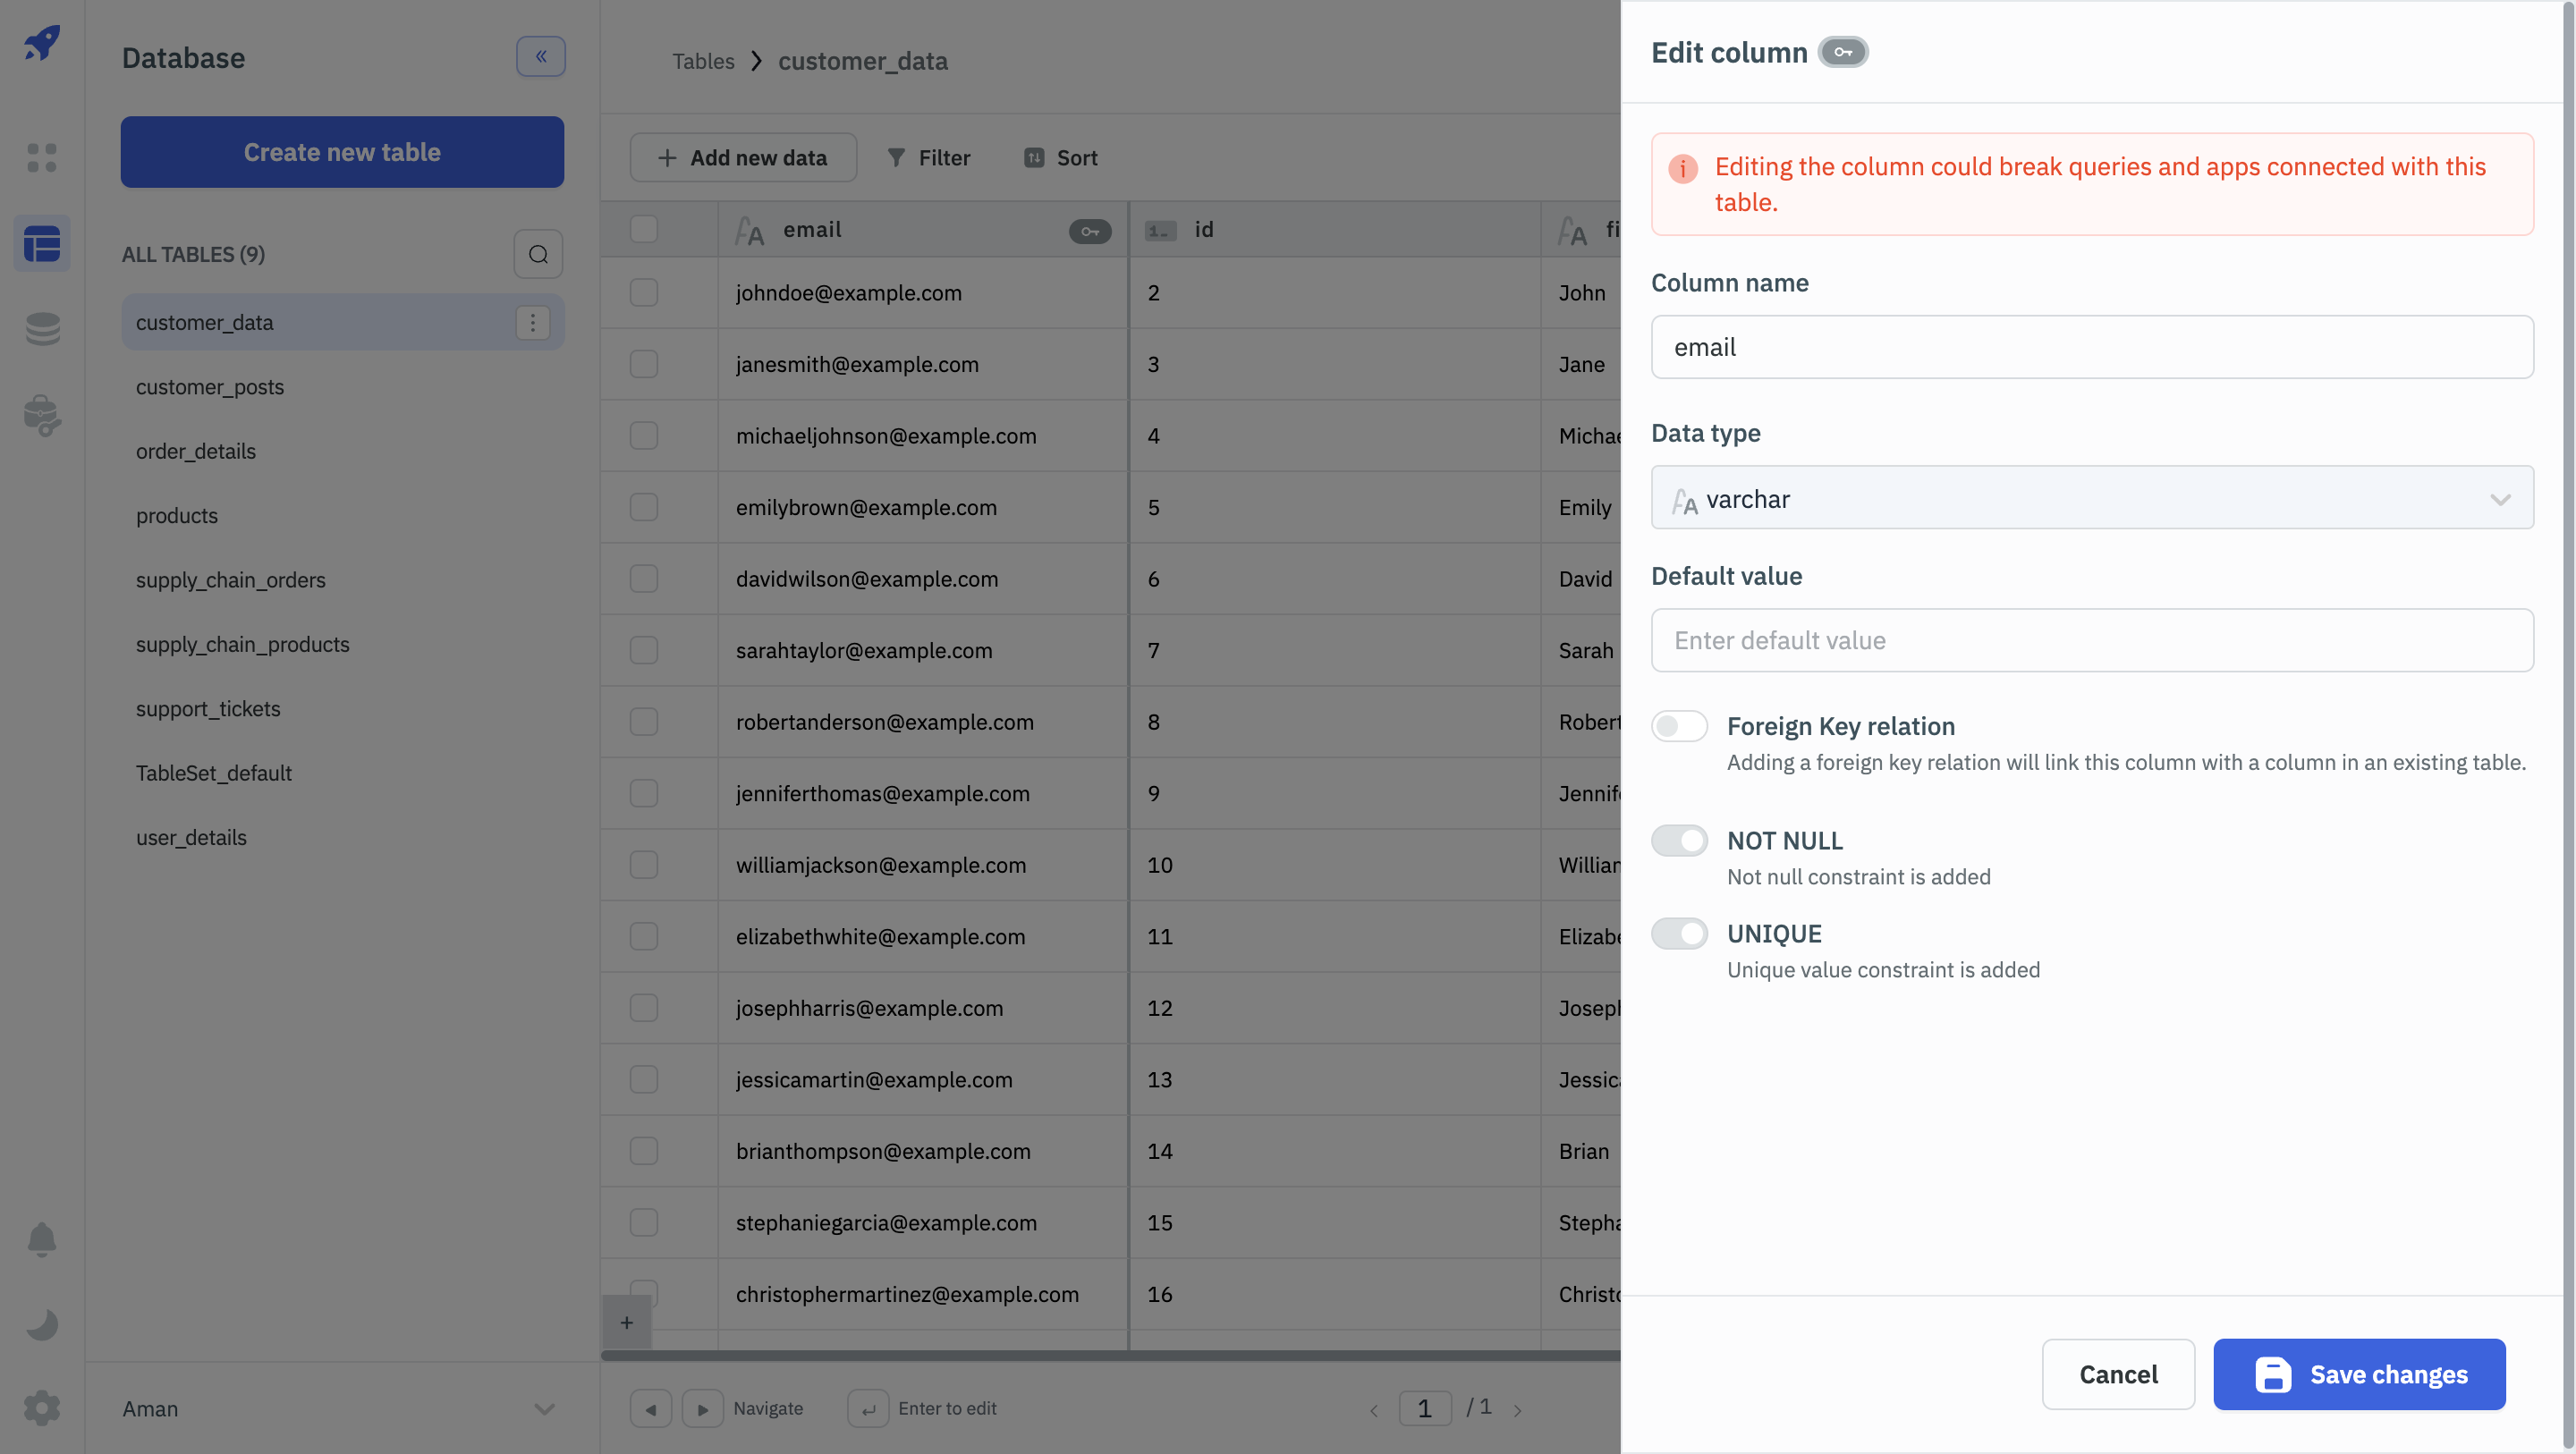Open the settings gear icon
The height and width of the screenshot is (1454, 2576).
click(x=42, y=1408)
